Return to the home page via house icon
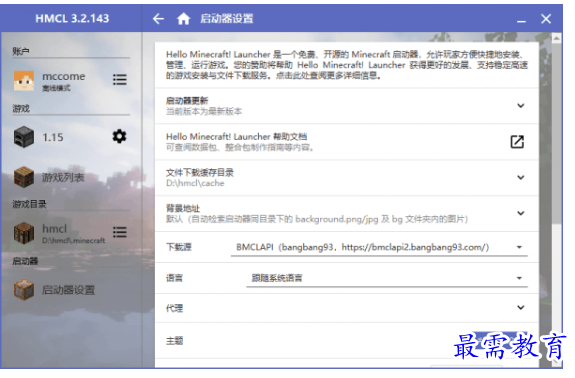The image size is (575, 378). pos(183,18)
